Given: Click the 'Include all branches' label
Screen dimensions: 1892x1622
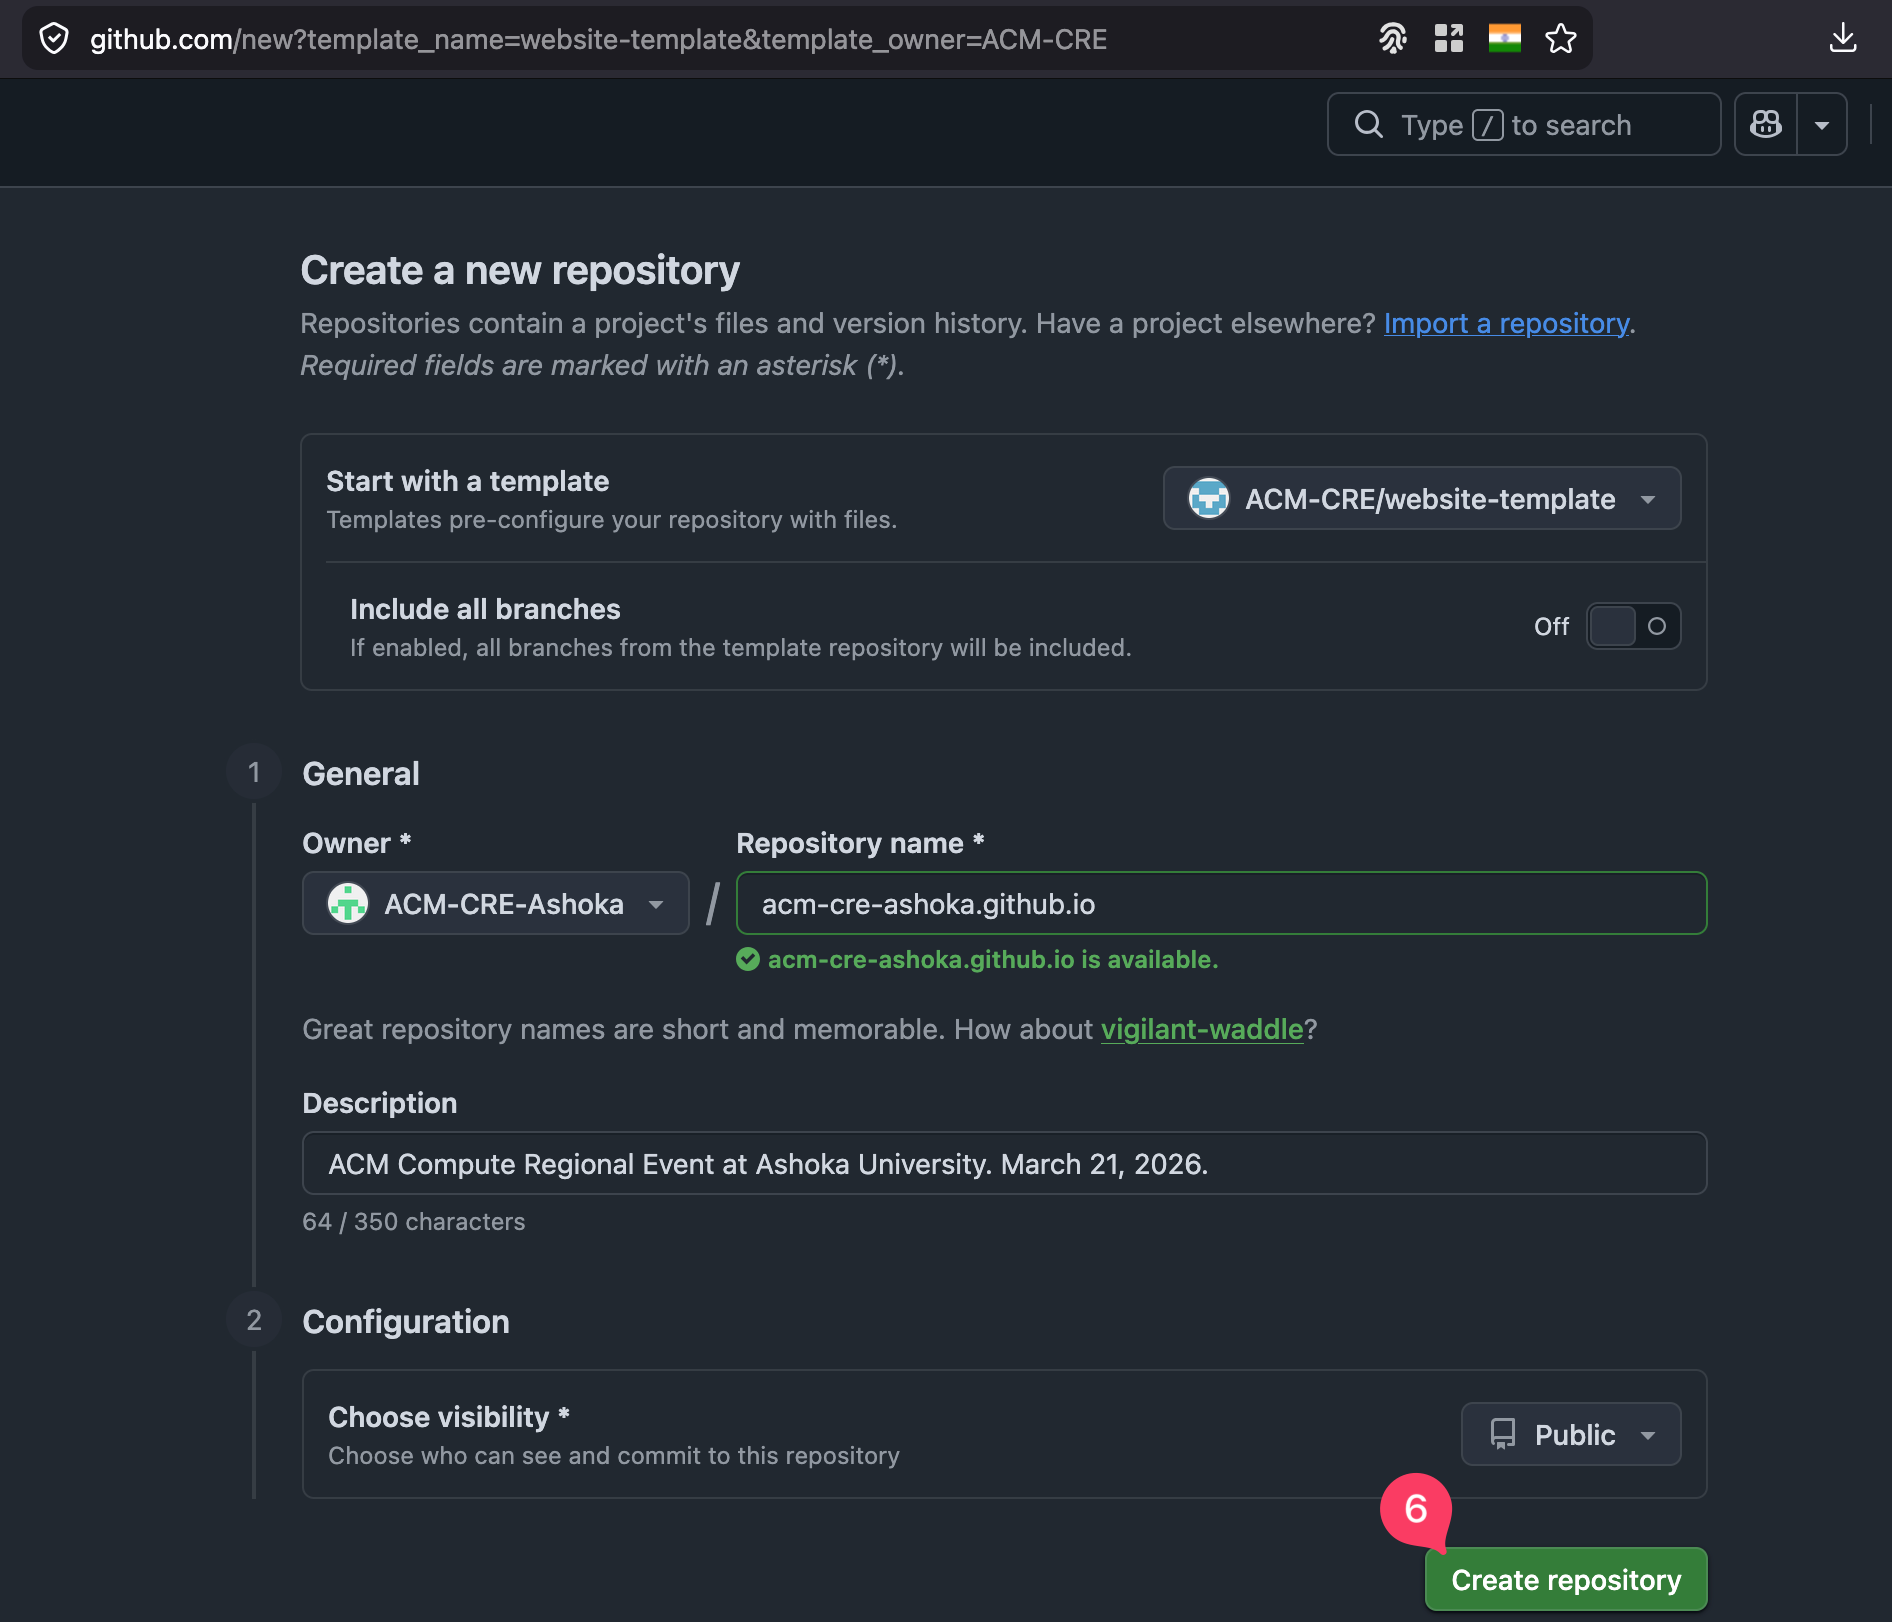Looking at the screenshot, I should coord(485,609).
